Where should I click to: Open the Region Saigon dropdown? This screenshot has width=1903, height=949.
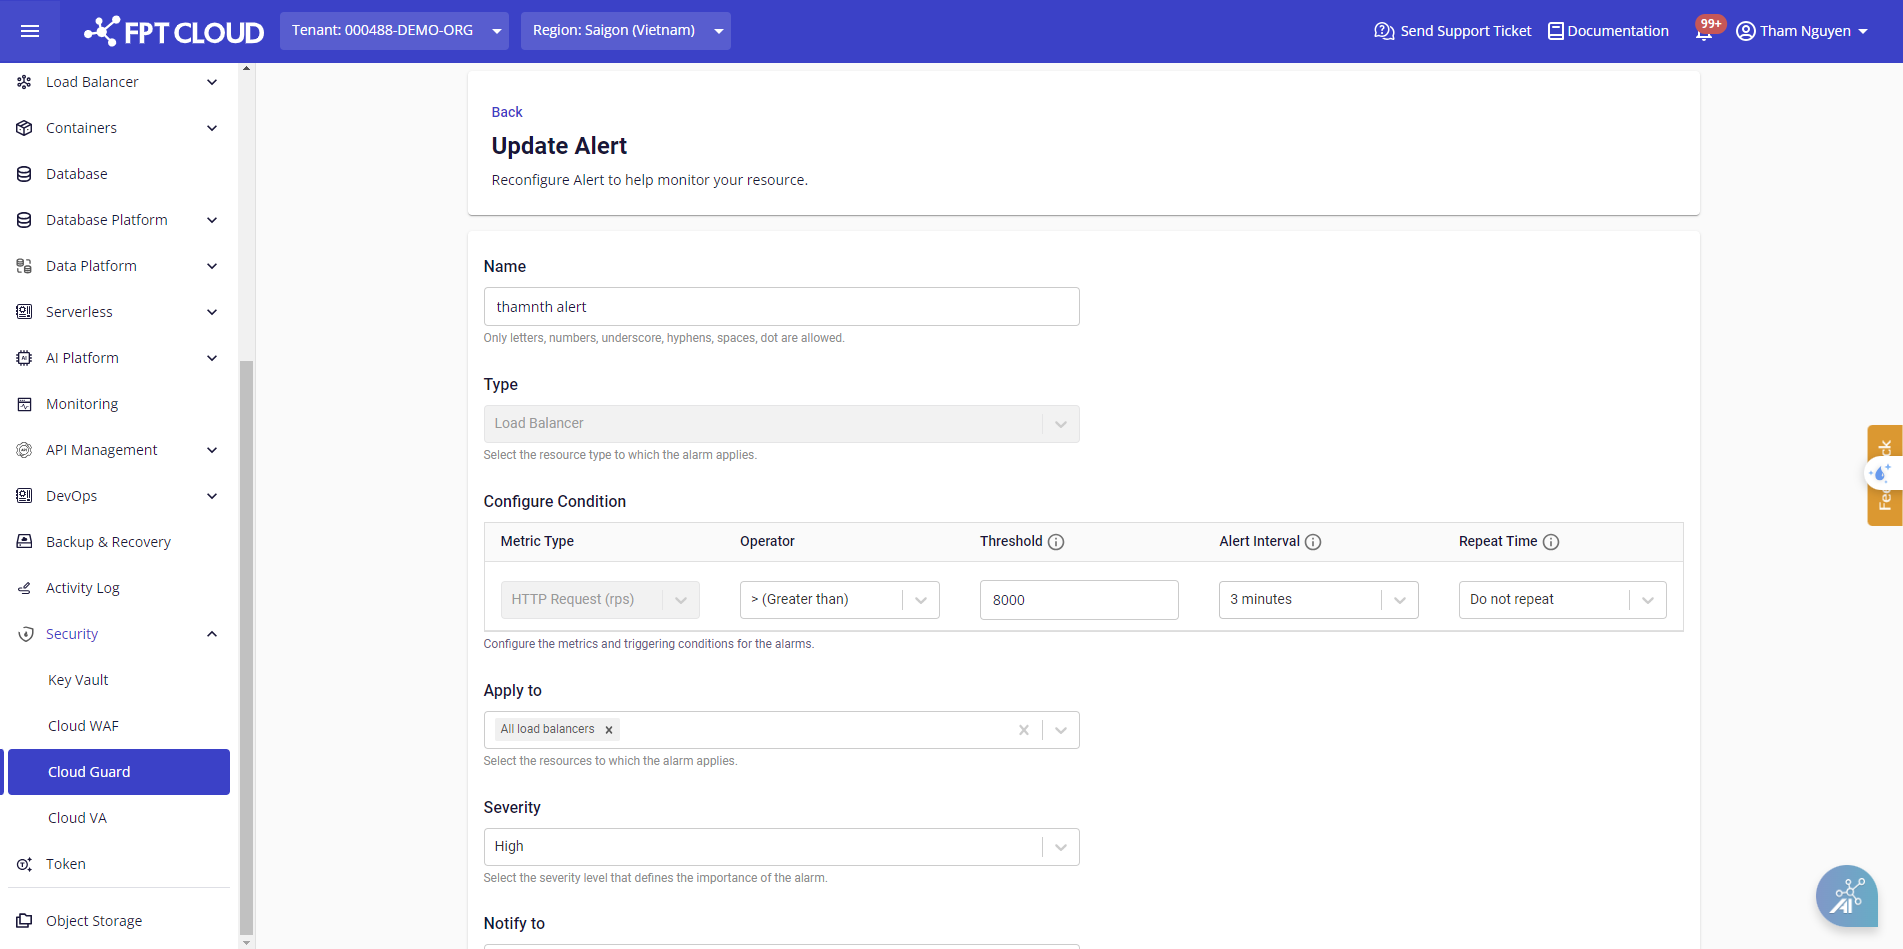625,31
